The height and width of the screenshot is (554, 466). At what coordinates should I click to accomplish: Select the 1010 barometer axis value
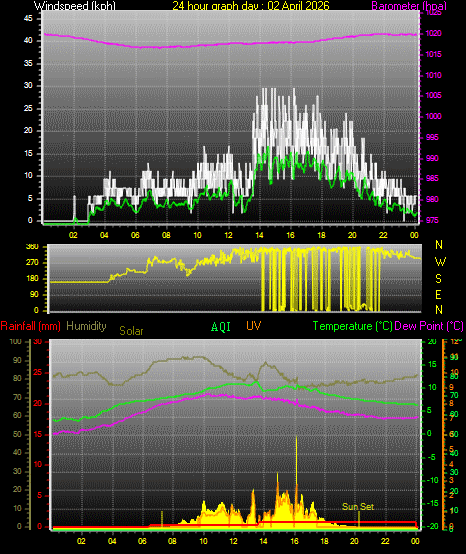tap(433, 75)
